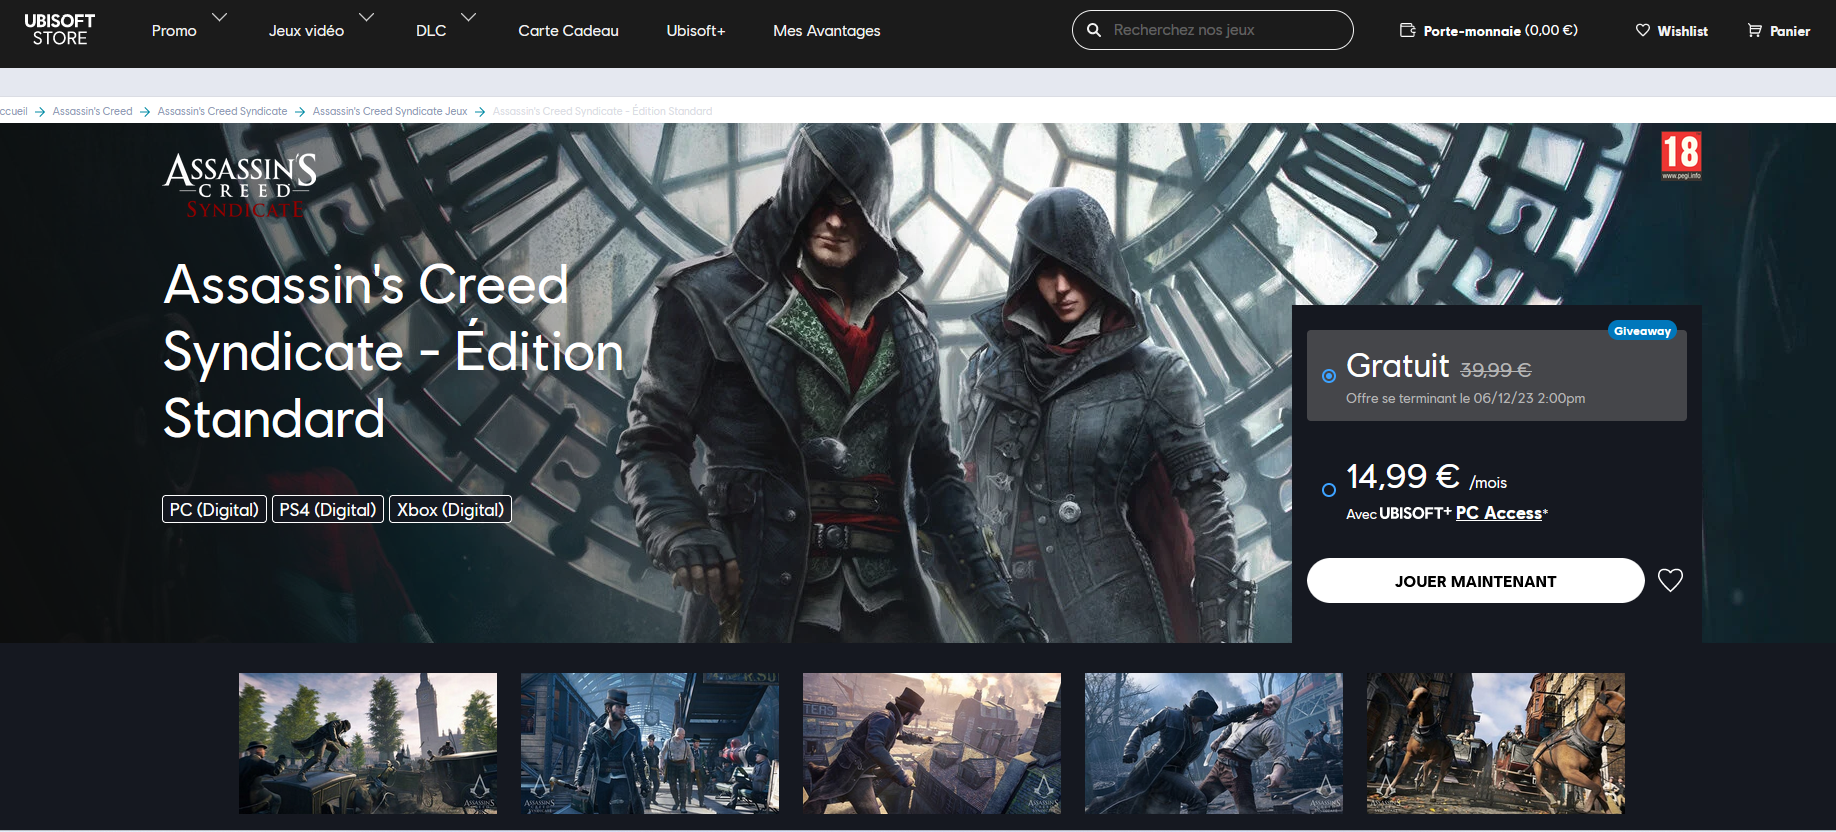This screenshot has width=1836, height=832.
Task: Open the Mes Avantages menu item
Action: pyautogui.click(x=826, y=31)
